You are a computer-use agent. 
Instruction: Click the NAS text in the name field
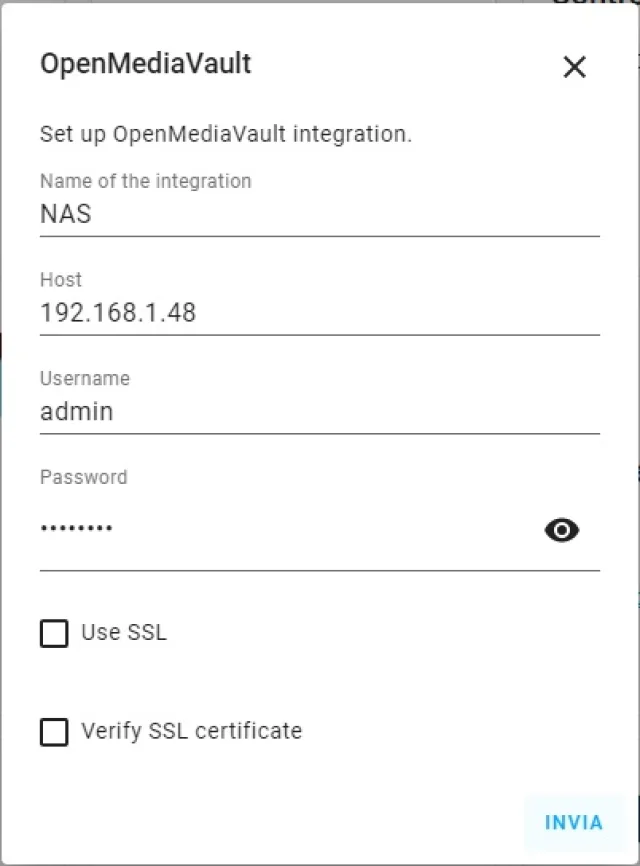click(x=66, y=214)
